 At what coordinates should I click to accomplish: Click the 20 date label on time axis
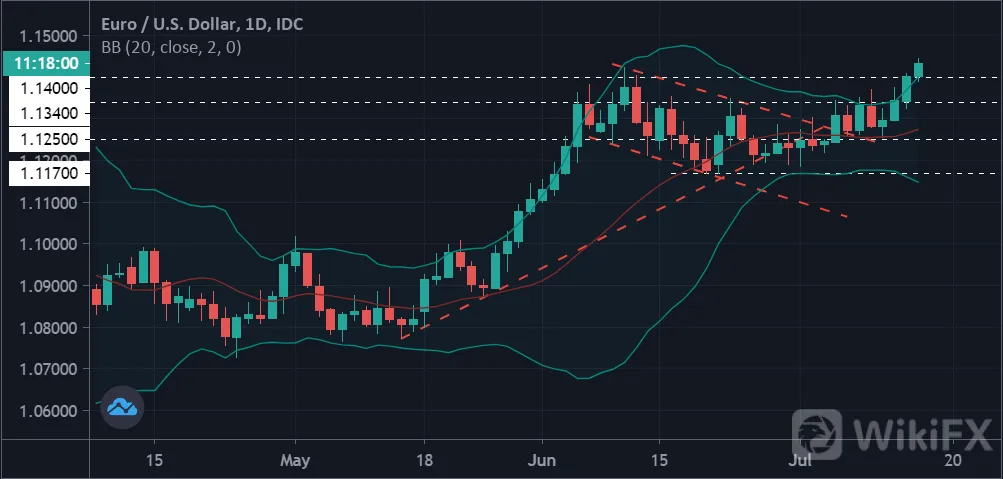tap(952, 460)
